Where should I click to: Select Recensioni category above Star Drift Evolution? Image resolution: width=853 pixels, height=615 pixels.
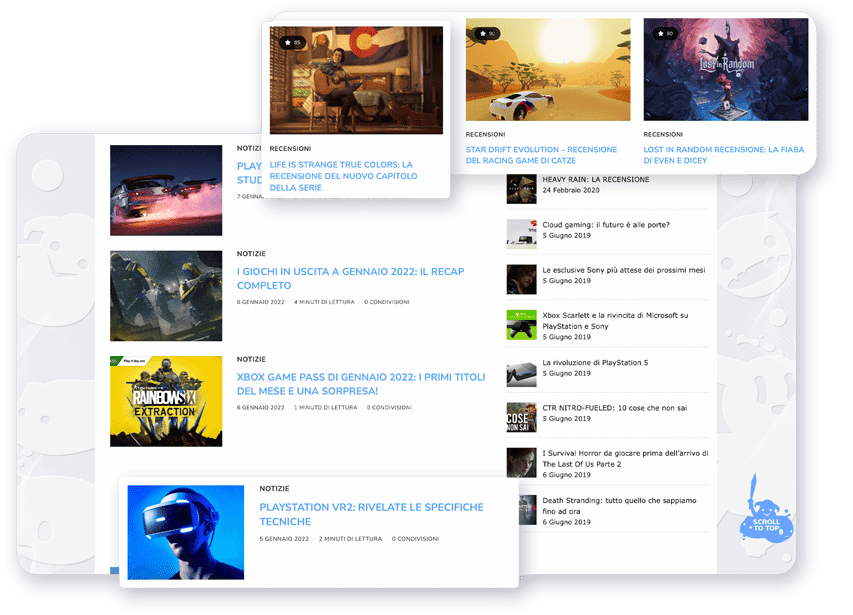(485, 134)
